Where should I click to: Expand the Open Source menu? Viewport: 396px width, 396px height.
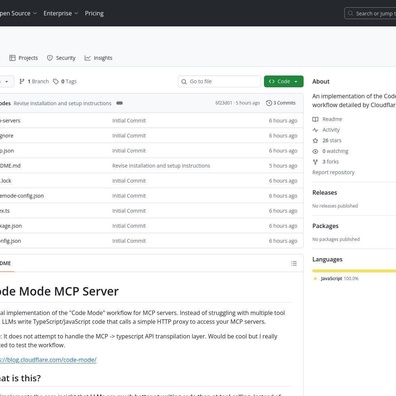click(18, 13)
